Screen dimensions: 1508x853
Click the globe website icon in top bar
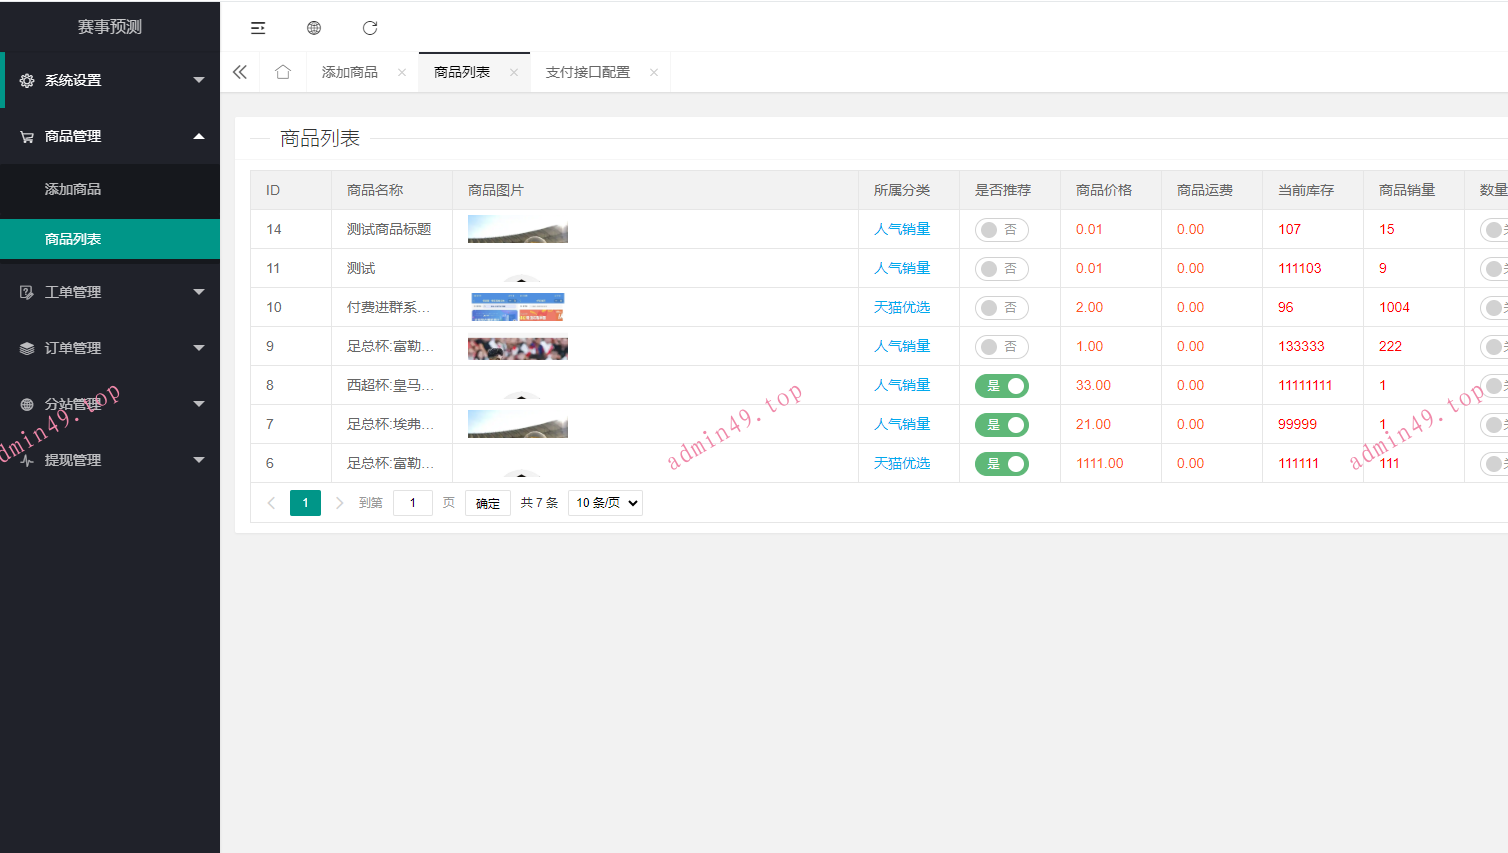[x=314, y=28]
